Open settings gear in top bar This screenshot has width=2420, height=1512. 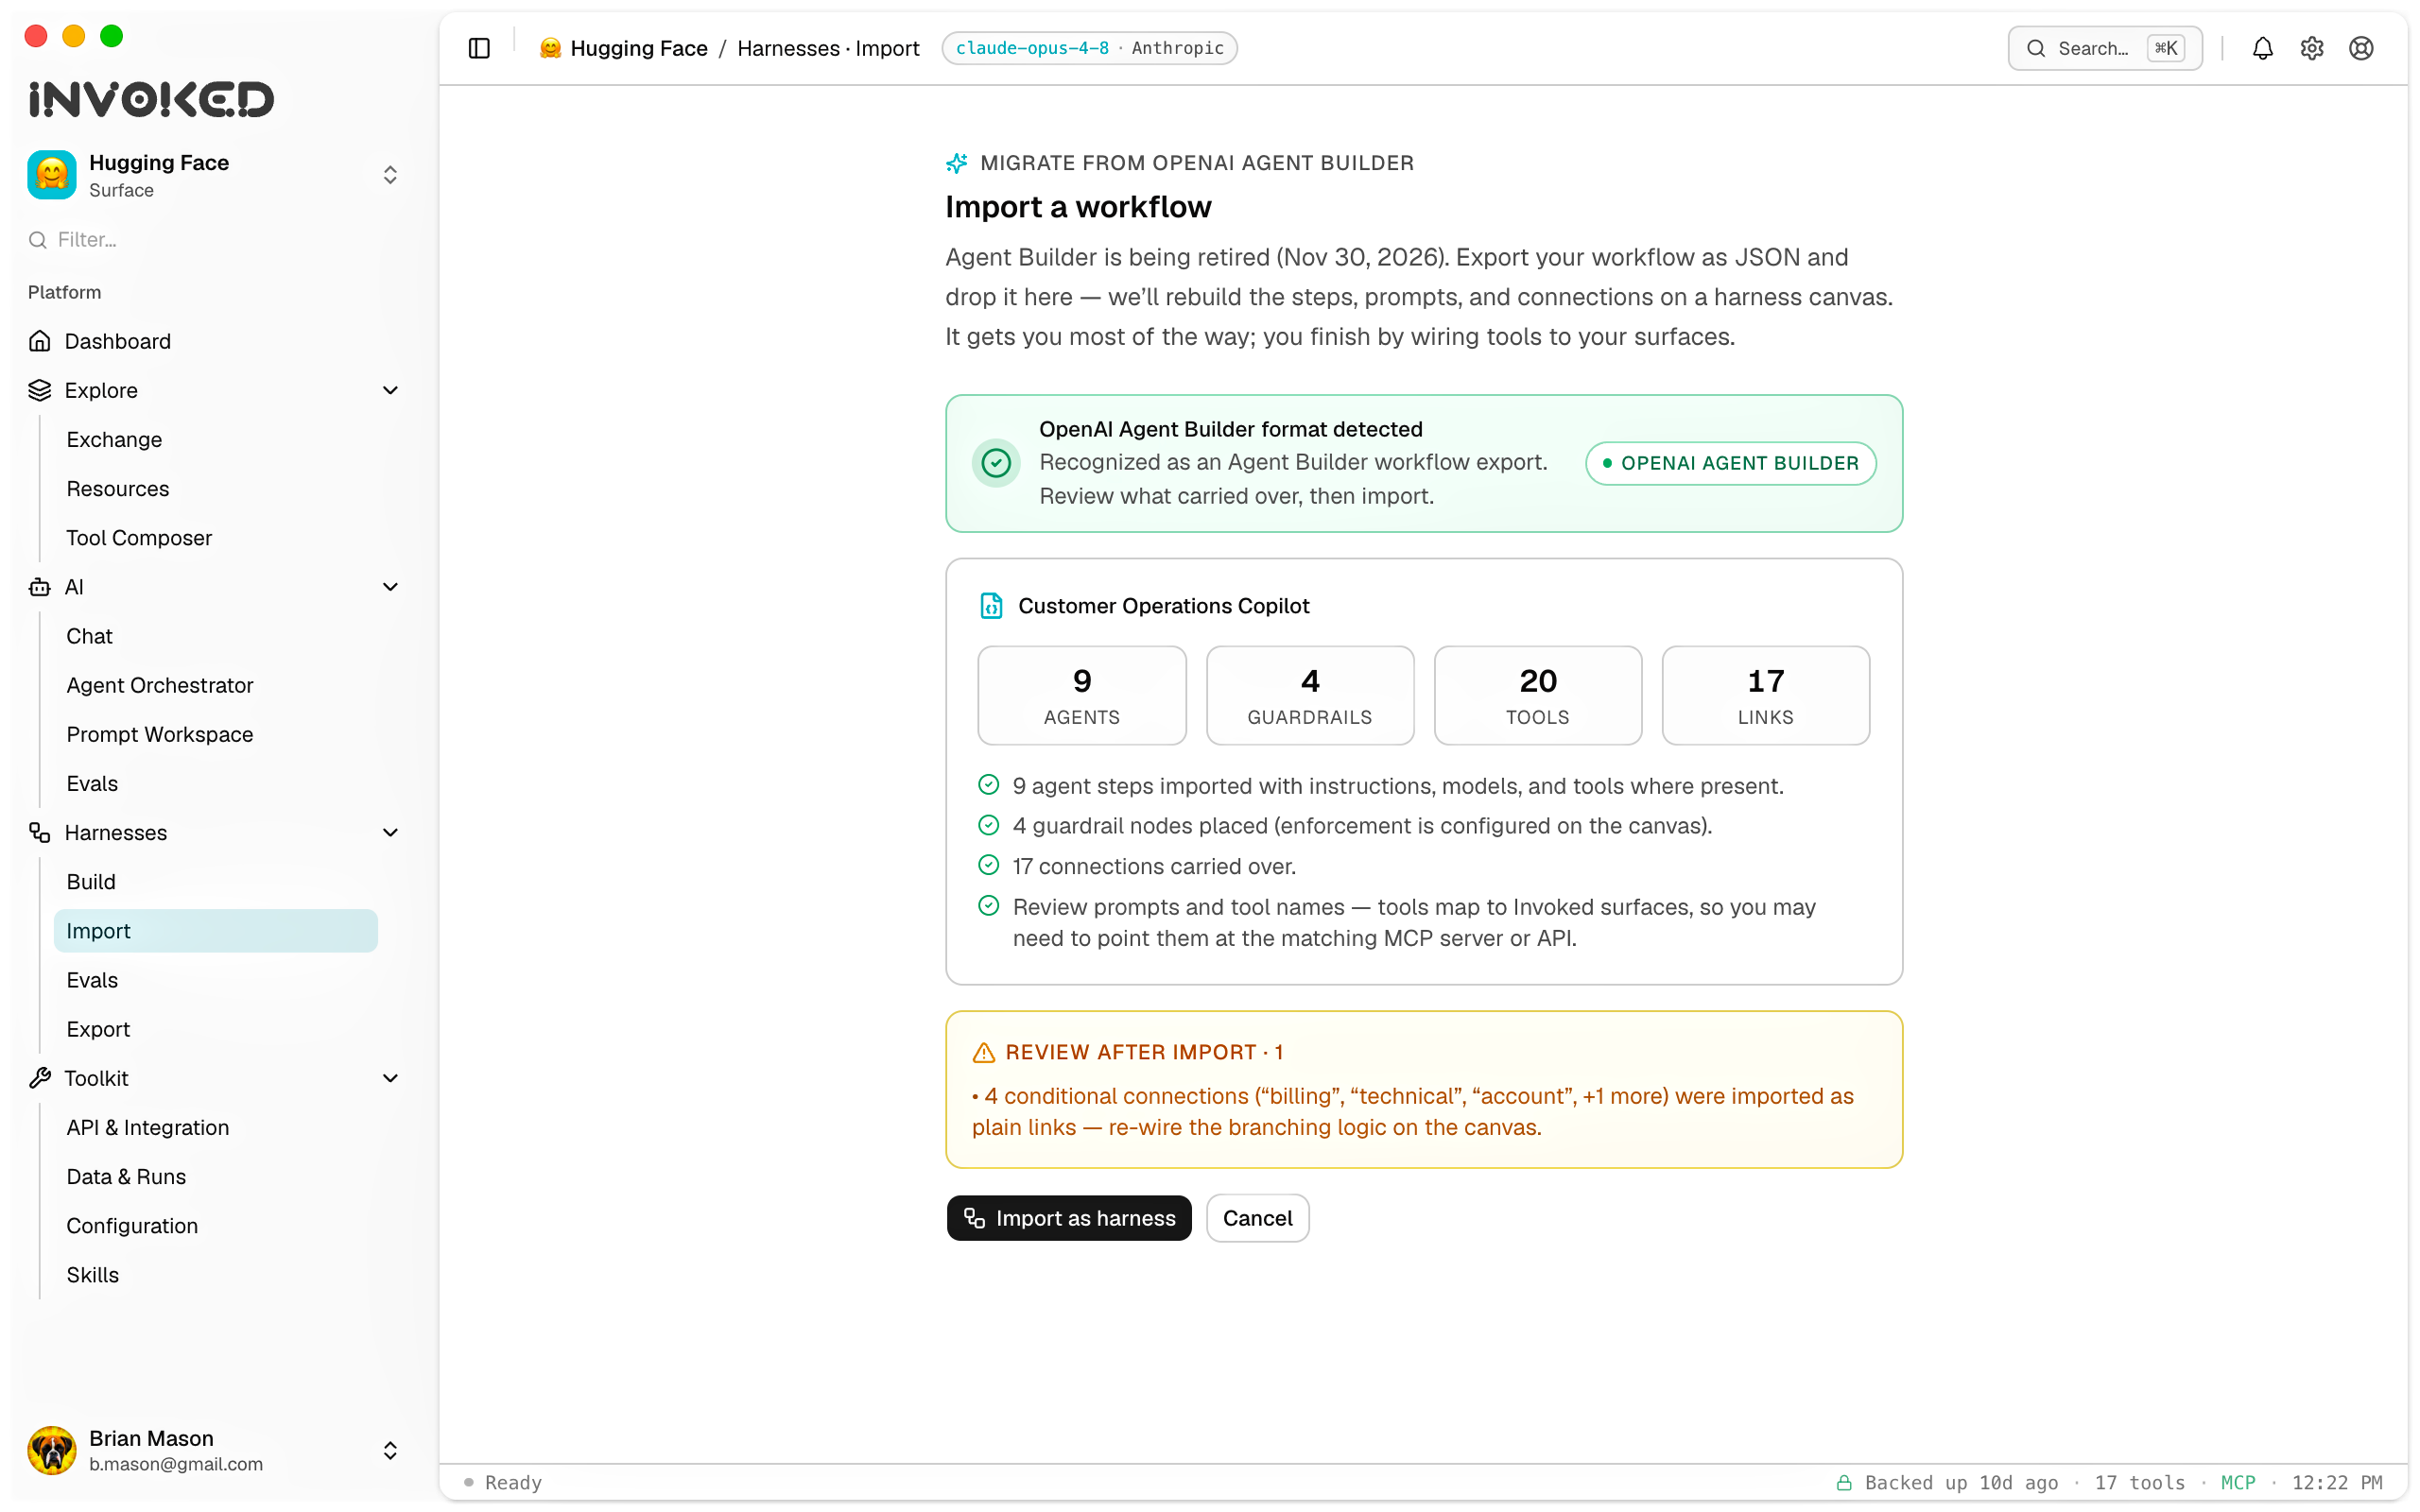coord(2311,48)
